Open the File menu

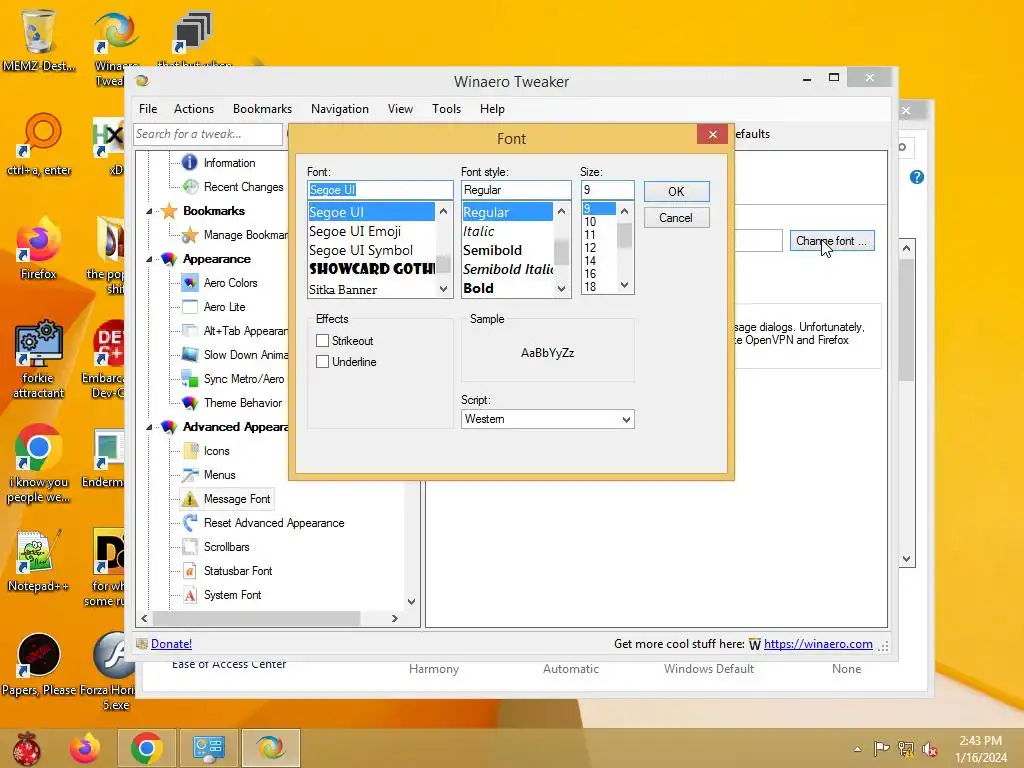(x=148, y=109)
